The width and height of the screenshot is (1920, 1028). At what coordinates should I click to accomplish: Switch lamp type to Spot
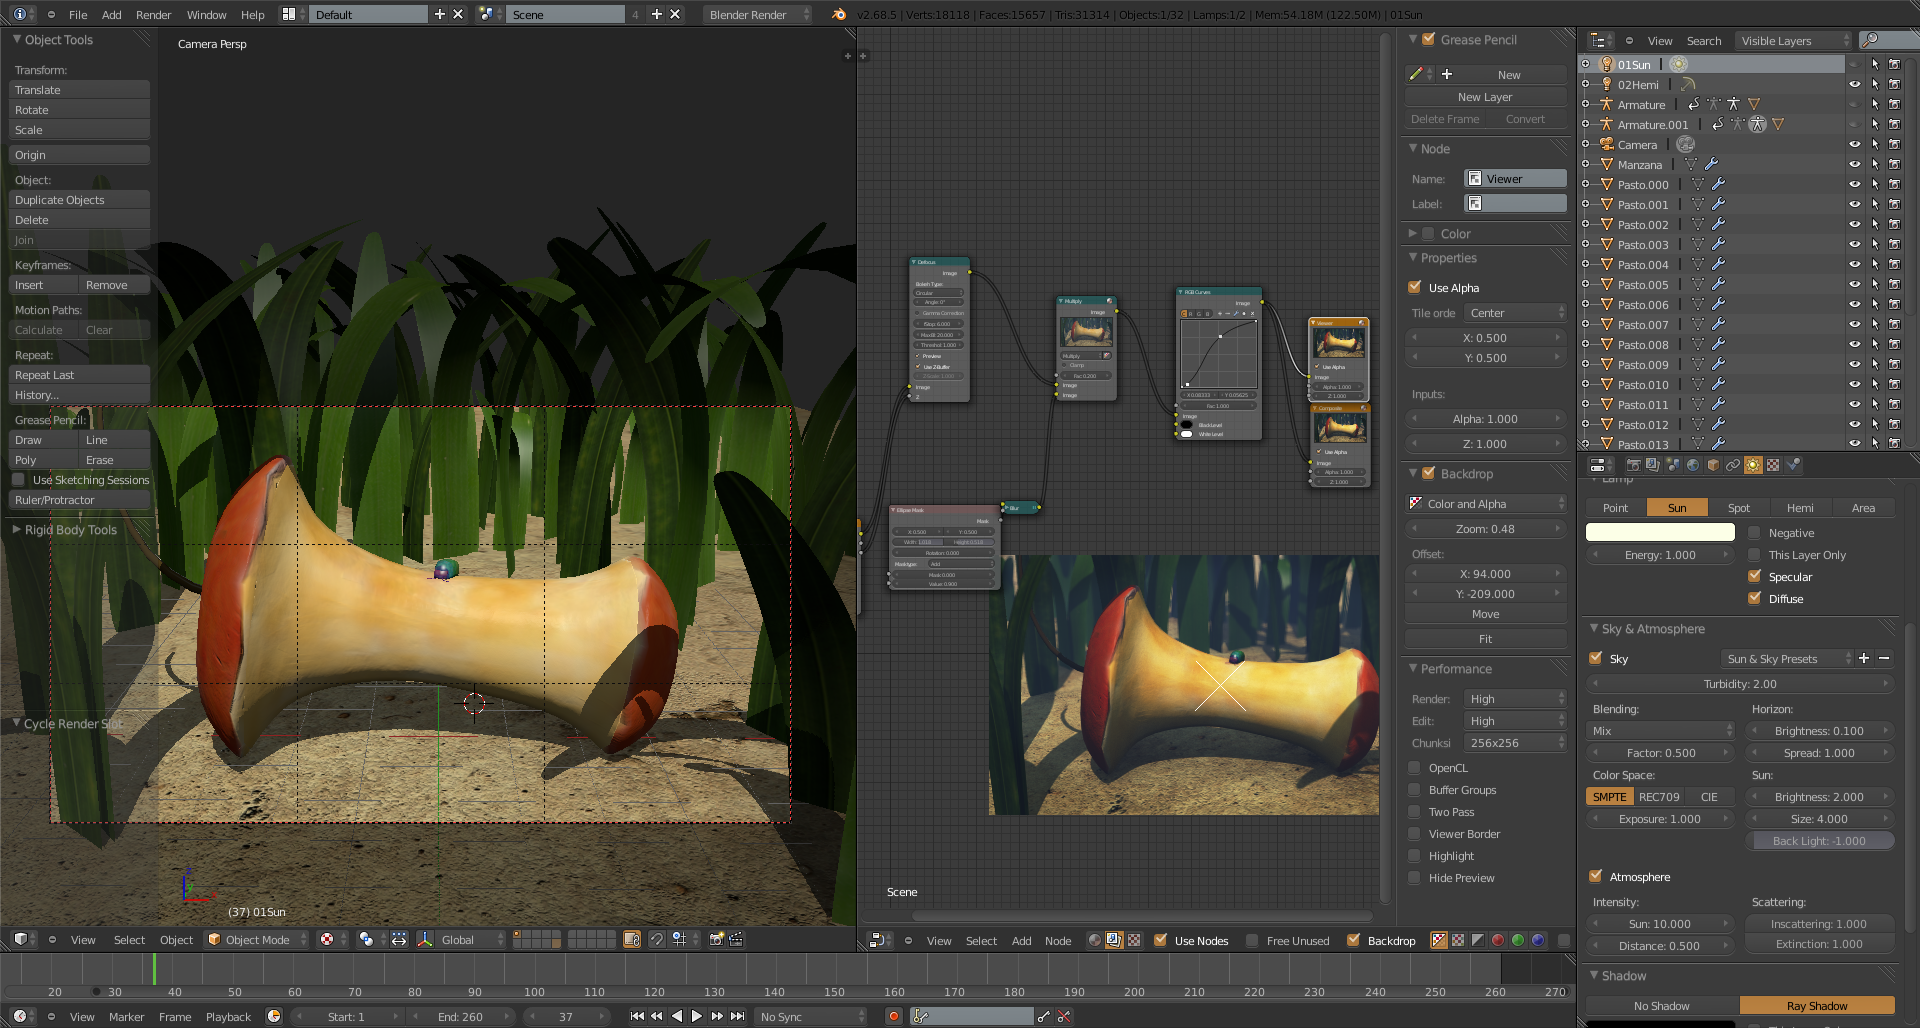tap(1738, 508)
